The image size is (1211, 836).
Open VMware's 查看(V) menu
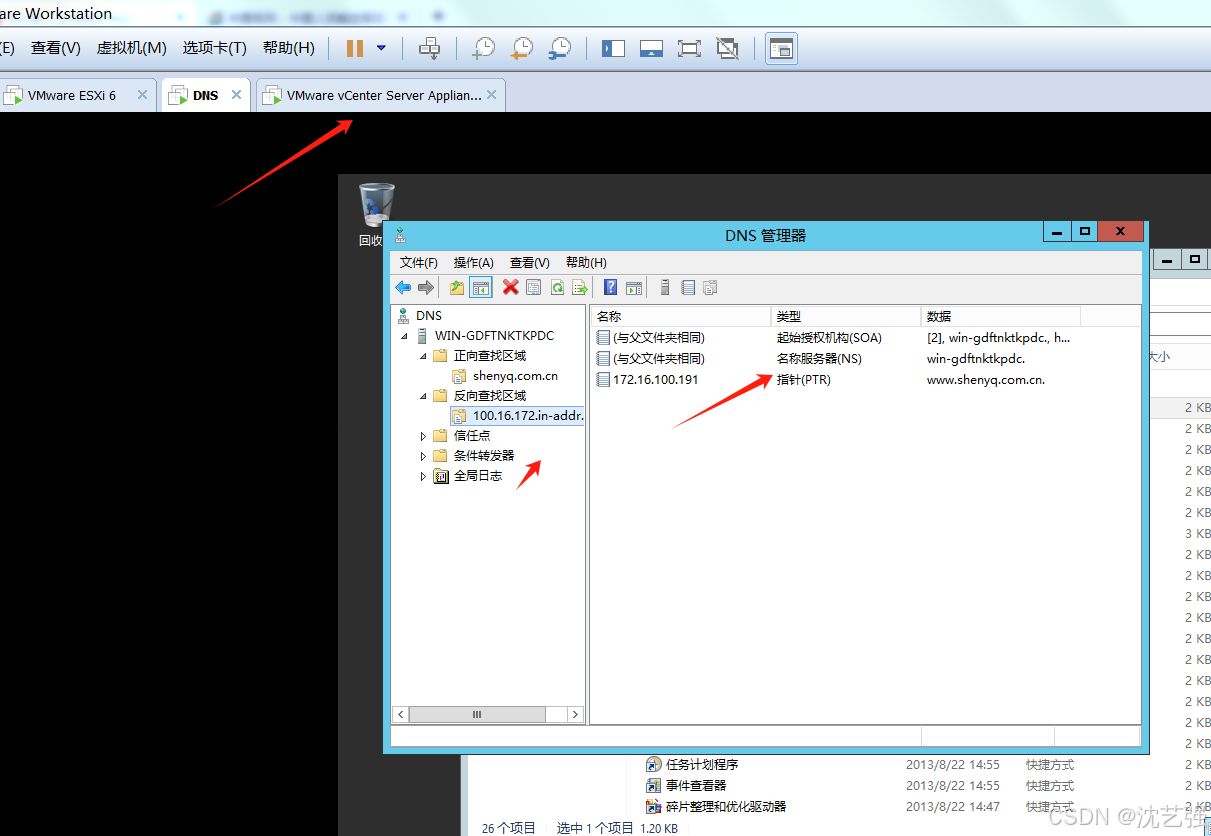click(56, 48)
